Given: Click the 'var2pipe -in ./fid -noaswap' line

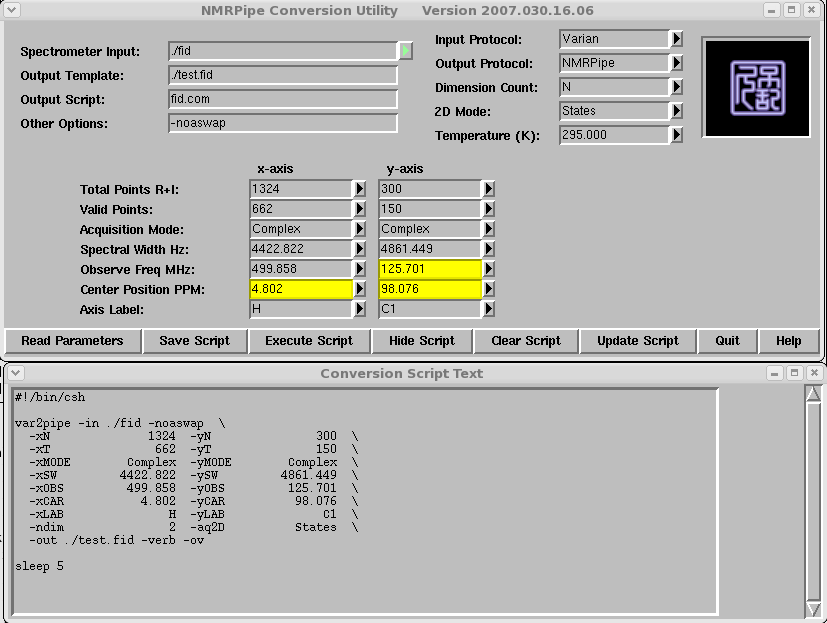Looking at the screenshot, I should pos(109,423).
